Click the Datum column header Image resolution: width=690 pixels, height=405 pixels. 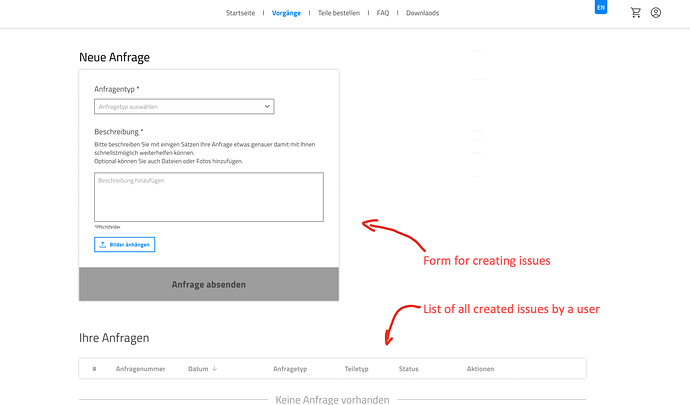198,369
